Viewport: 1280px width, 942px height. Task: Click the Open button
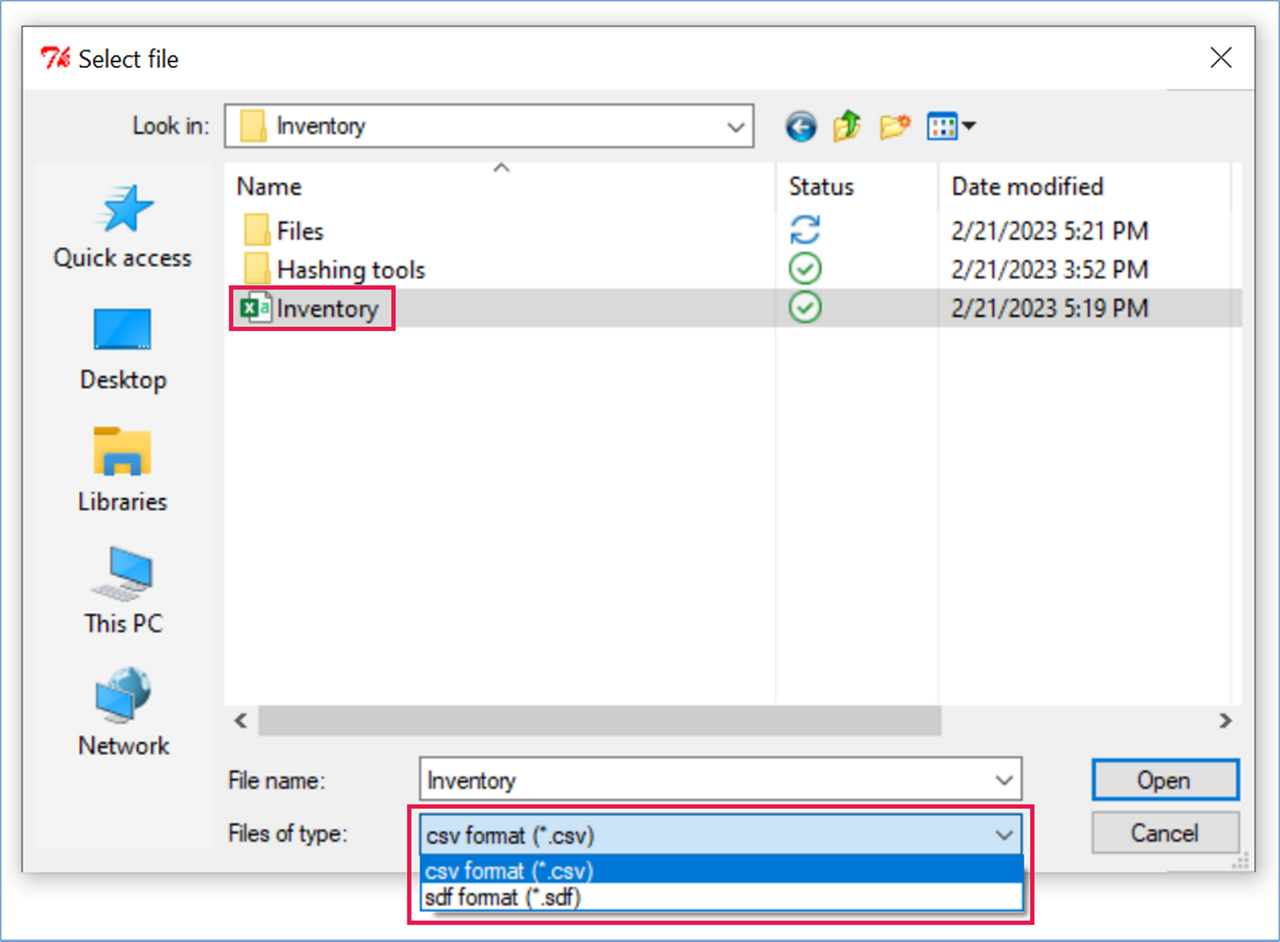coord(1164,780)
